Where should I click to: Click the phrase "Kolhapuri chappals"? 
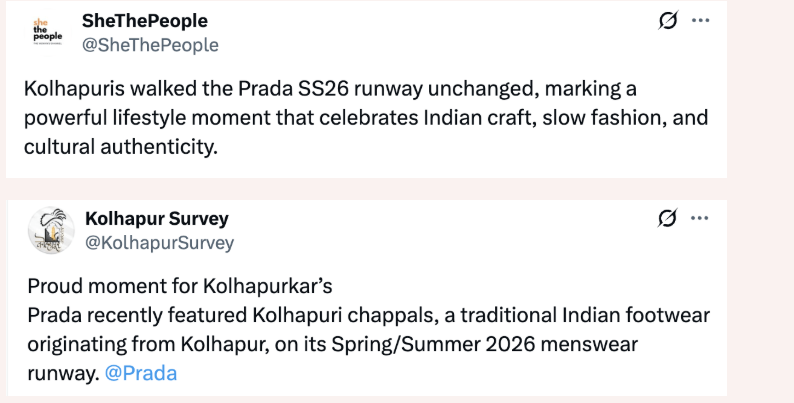pyautogui.click(x=354, y=315)
